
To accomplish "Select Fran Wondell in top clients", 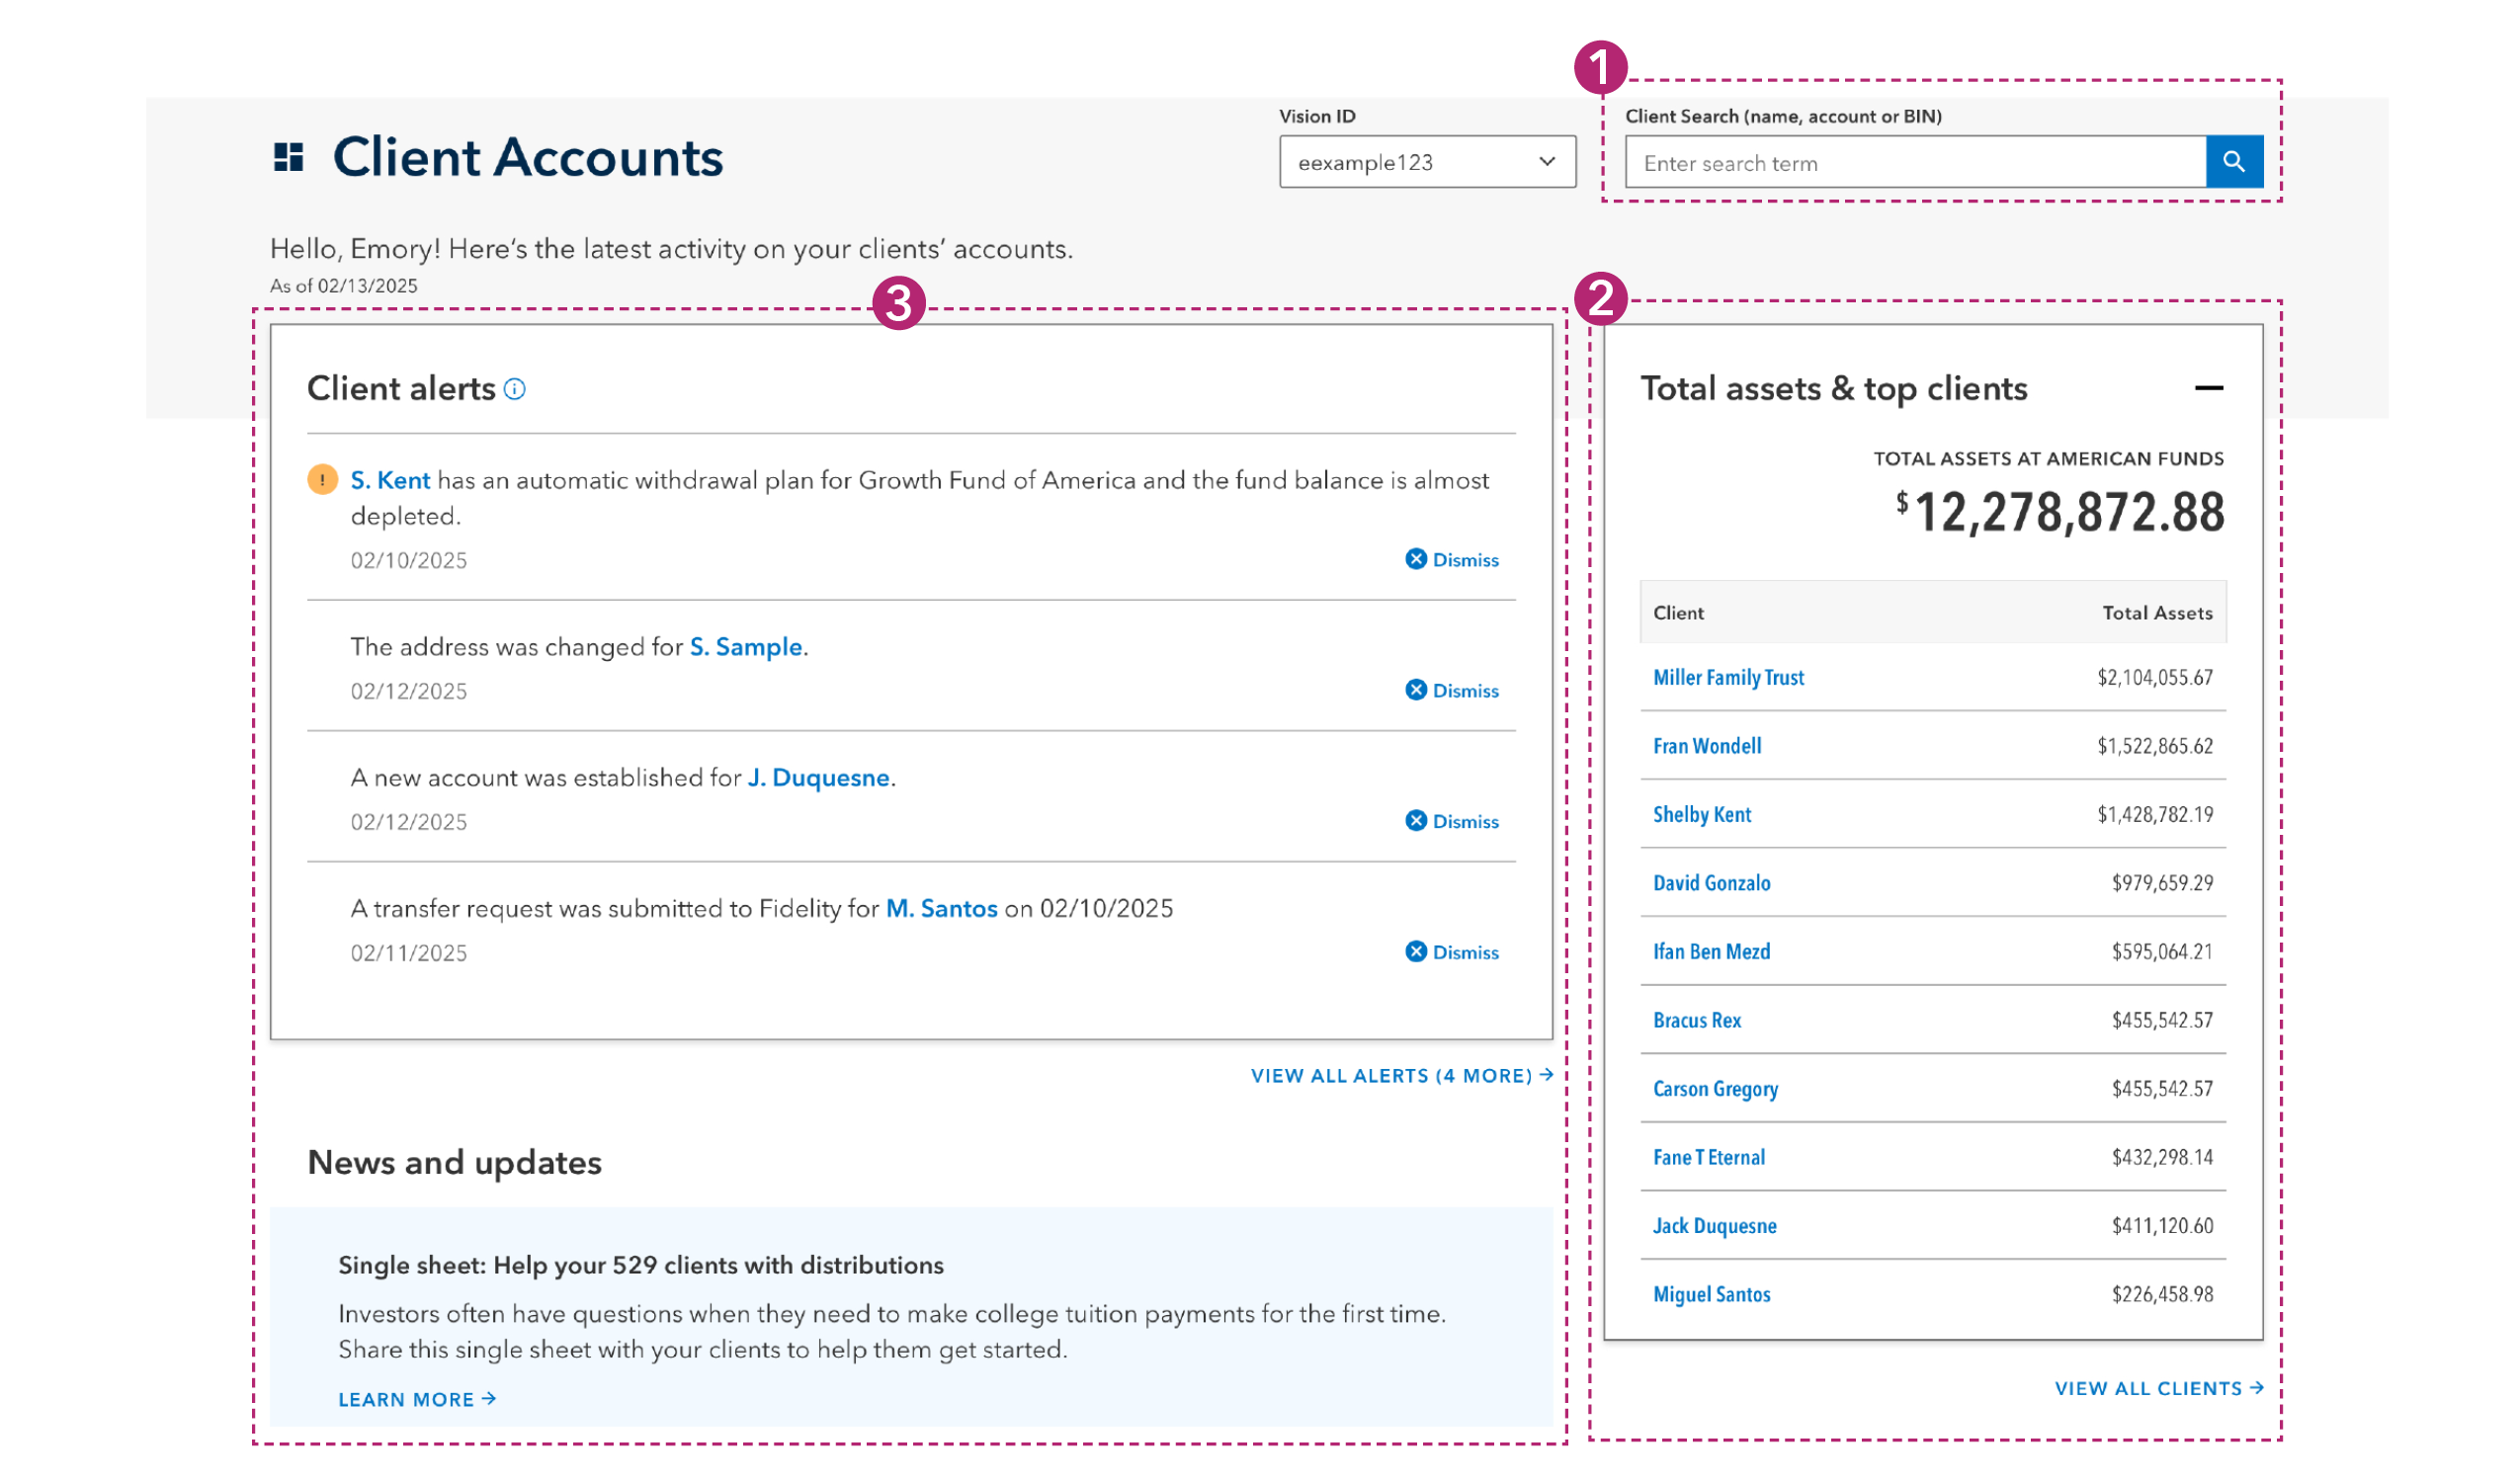I will (1707, 747).
